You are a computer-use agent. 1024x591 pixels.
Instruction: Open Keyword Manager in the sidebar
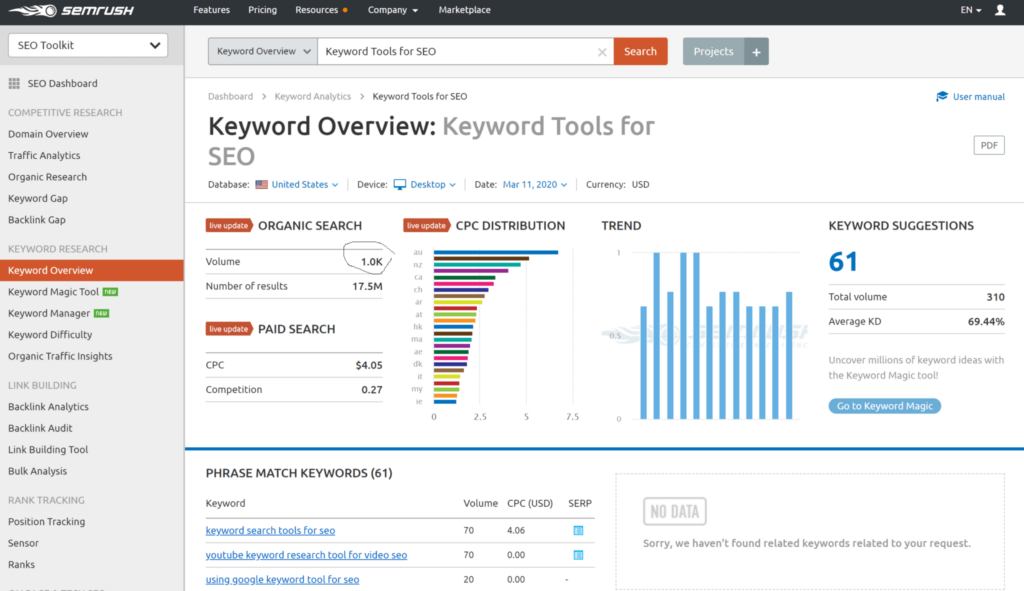(x=49, y=313)
